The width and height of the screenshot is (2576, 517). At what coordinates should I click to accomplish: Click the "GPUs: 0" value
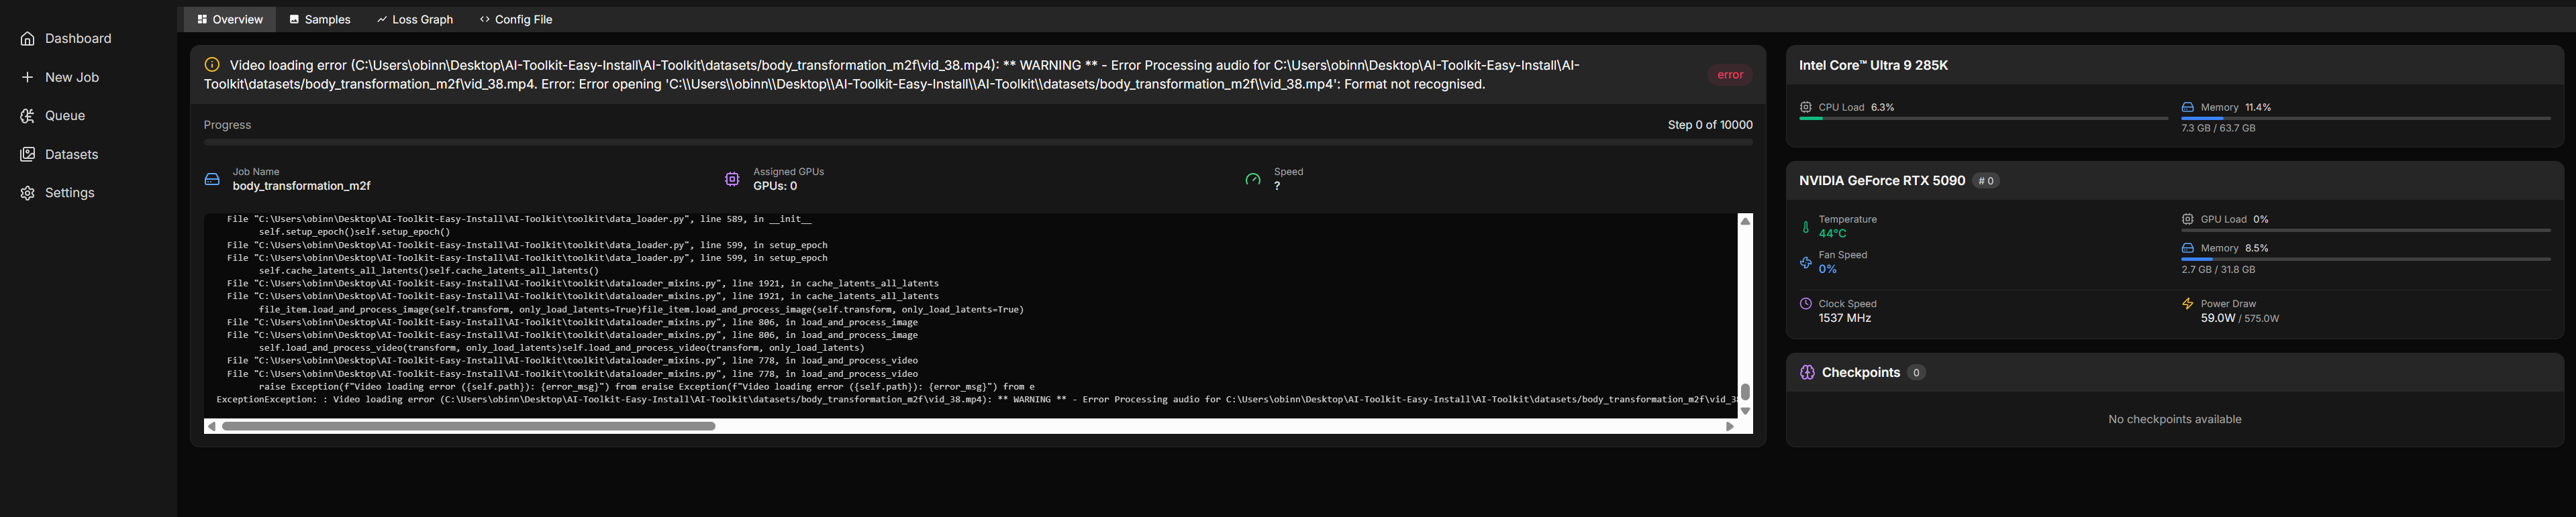pyautogui.click(x=775, y=186)
